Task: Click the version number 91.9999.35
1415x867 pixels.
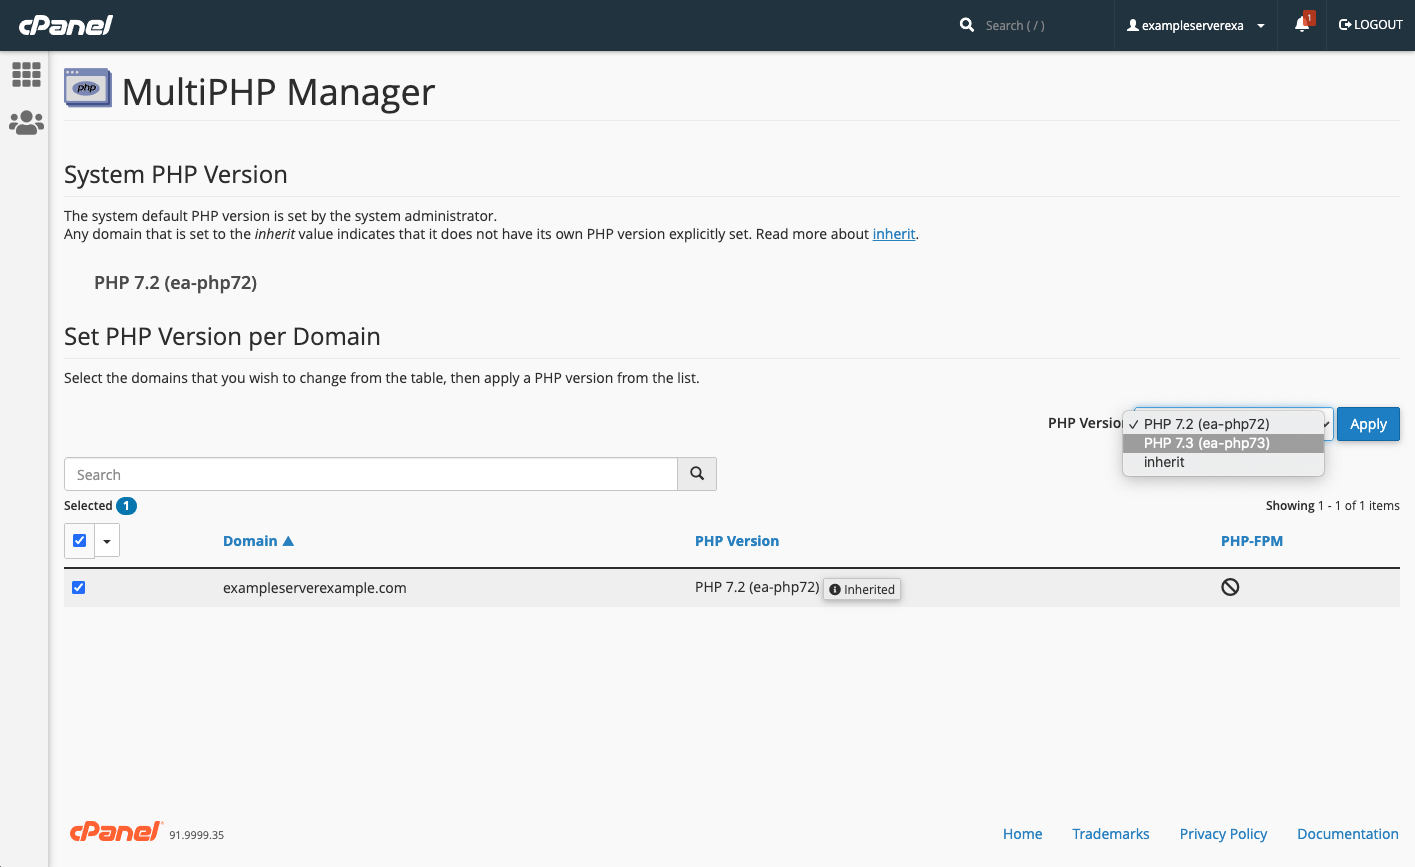Action: click(196, 835)
